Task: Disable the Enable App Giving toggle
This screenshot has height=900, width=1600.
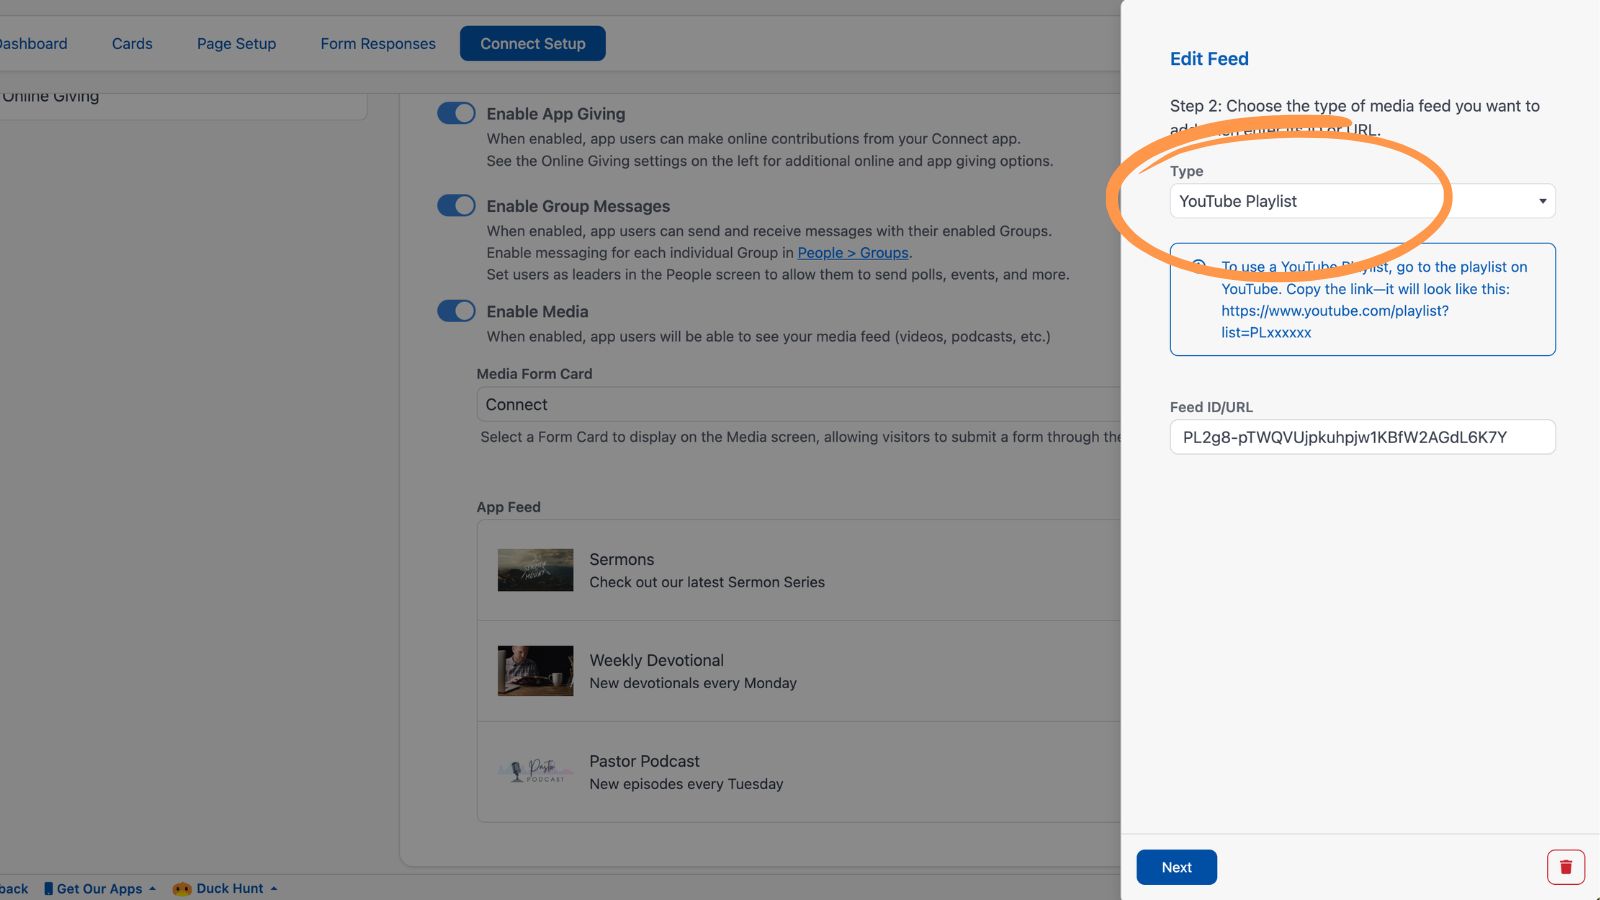Action: point(456,113)
